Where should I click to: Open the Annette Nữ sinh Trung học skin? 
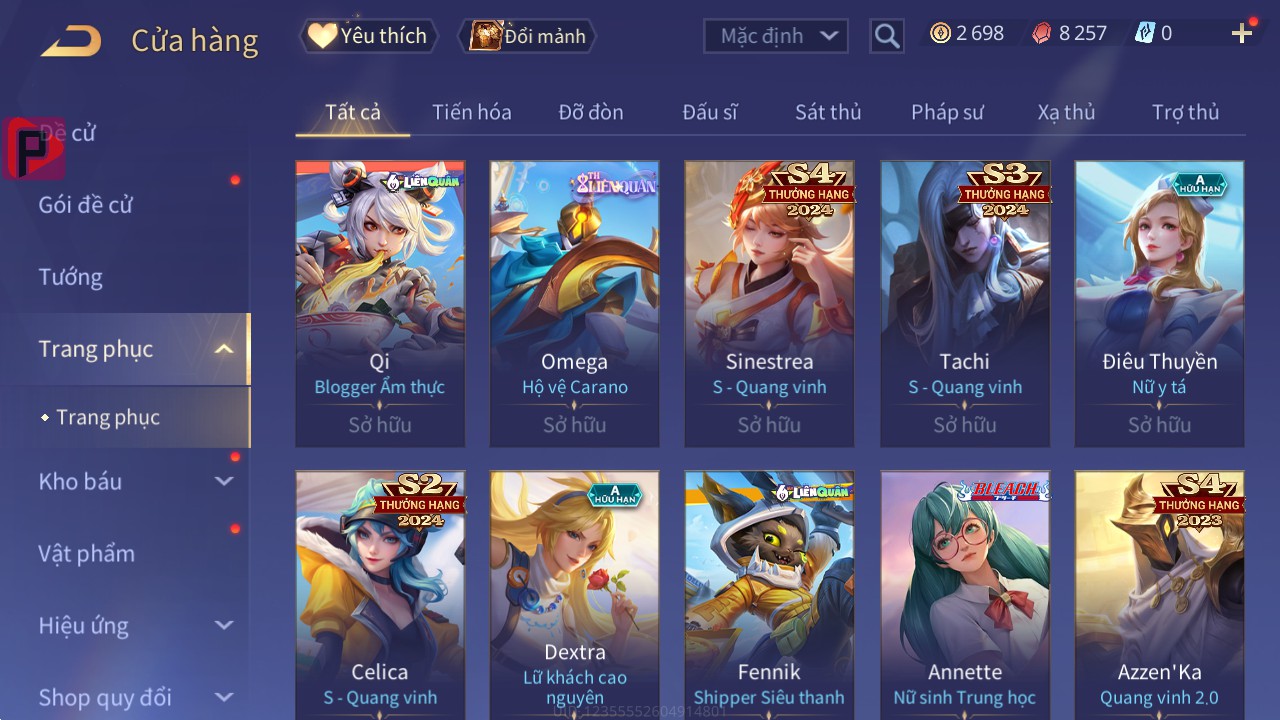point(965,595)
